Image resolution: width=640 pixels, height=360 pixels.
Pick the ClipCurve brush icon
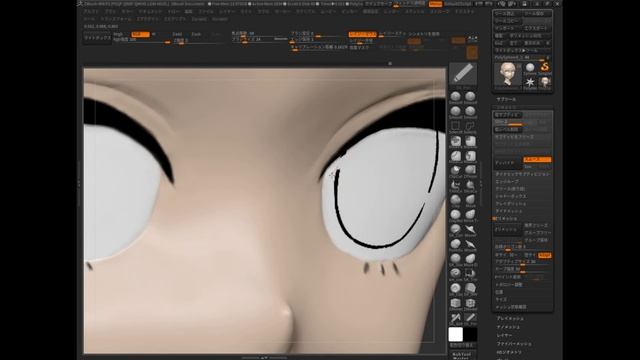click(456, 170)
